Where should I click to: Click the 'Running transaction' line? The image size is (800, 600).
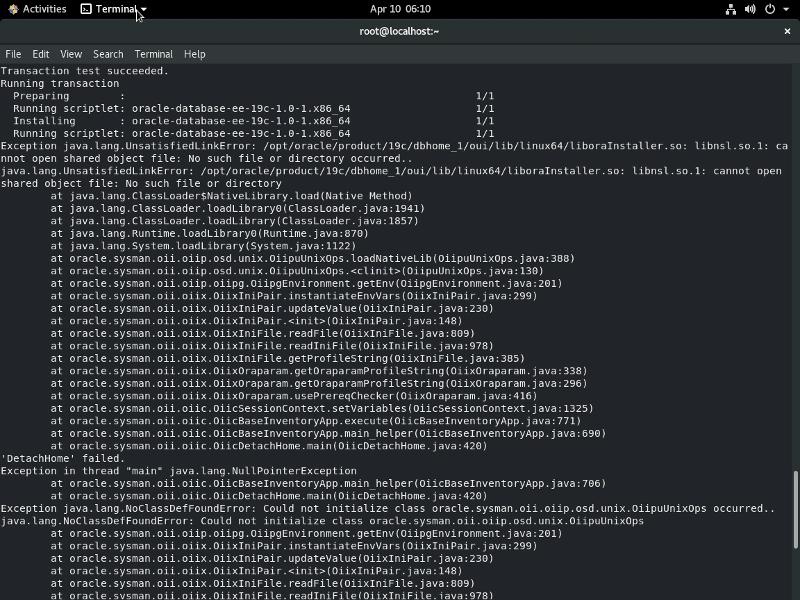coord(60,83)
